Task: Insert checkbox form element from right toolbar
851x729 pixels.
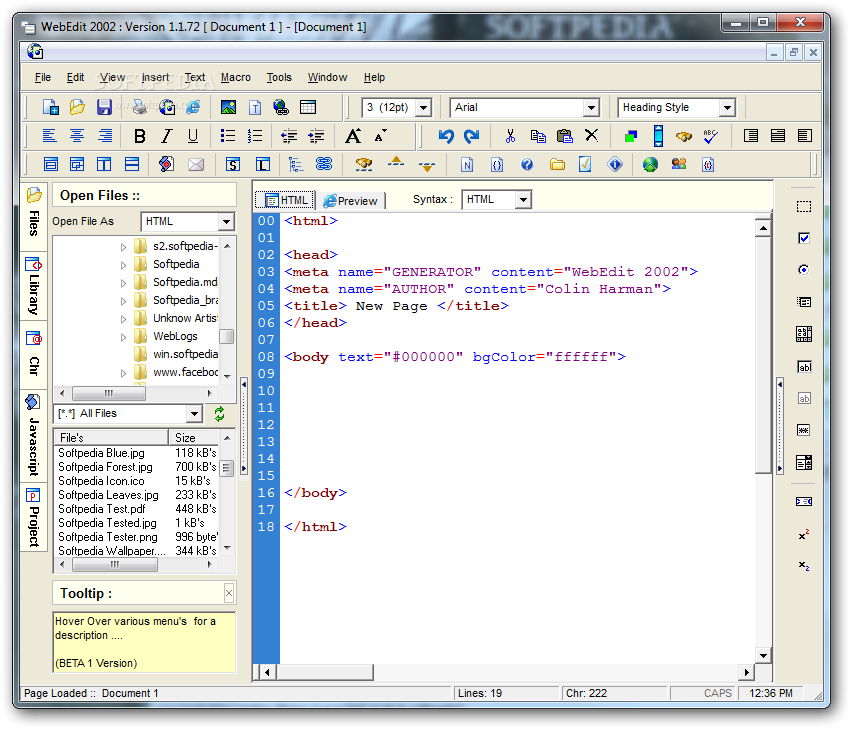Action: 804,238
